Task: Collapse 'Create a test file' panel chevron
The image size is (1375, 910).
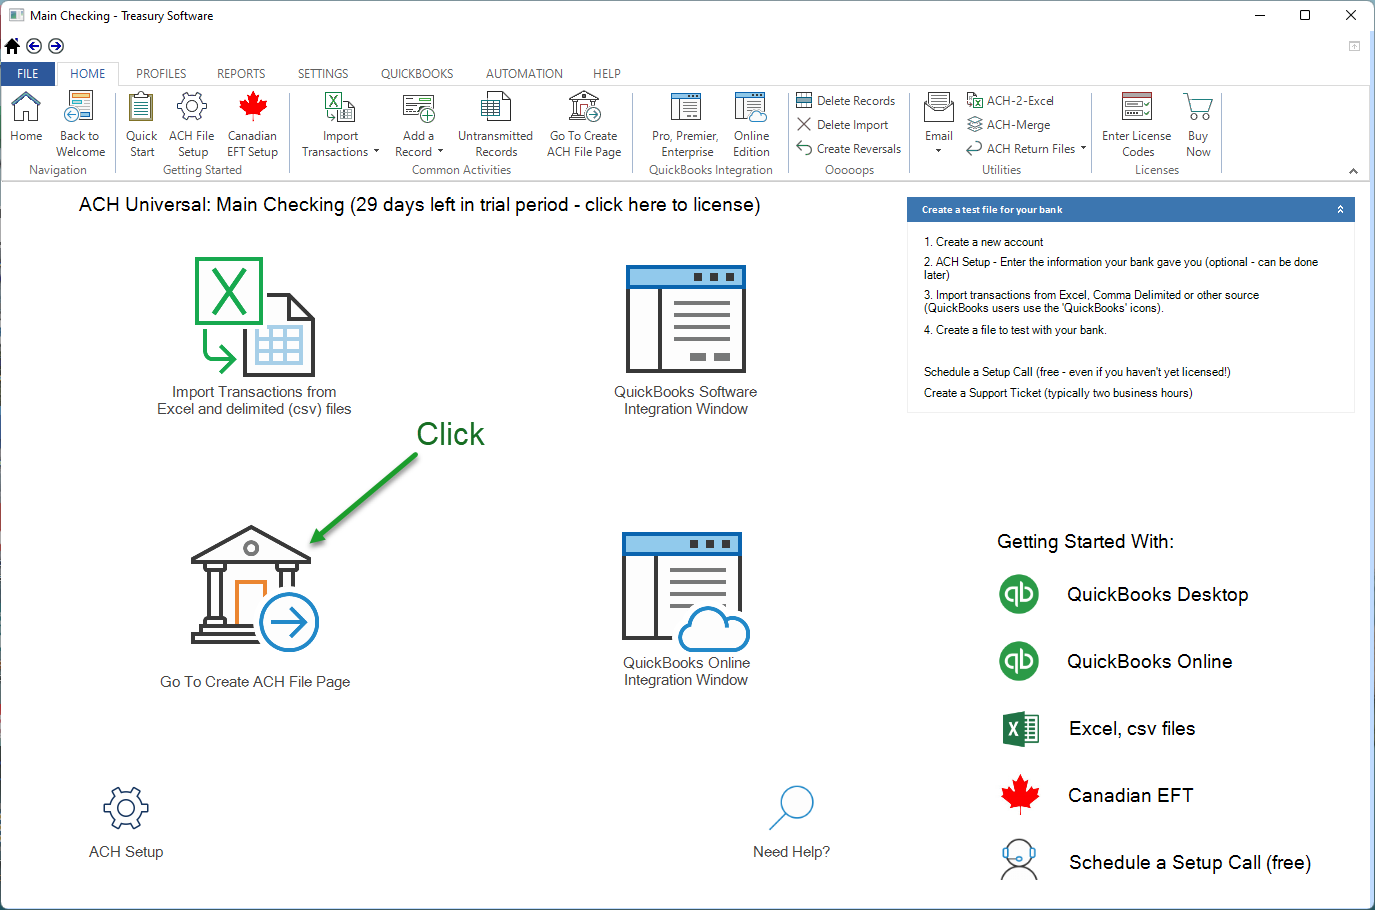Action: (1340, 209)
